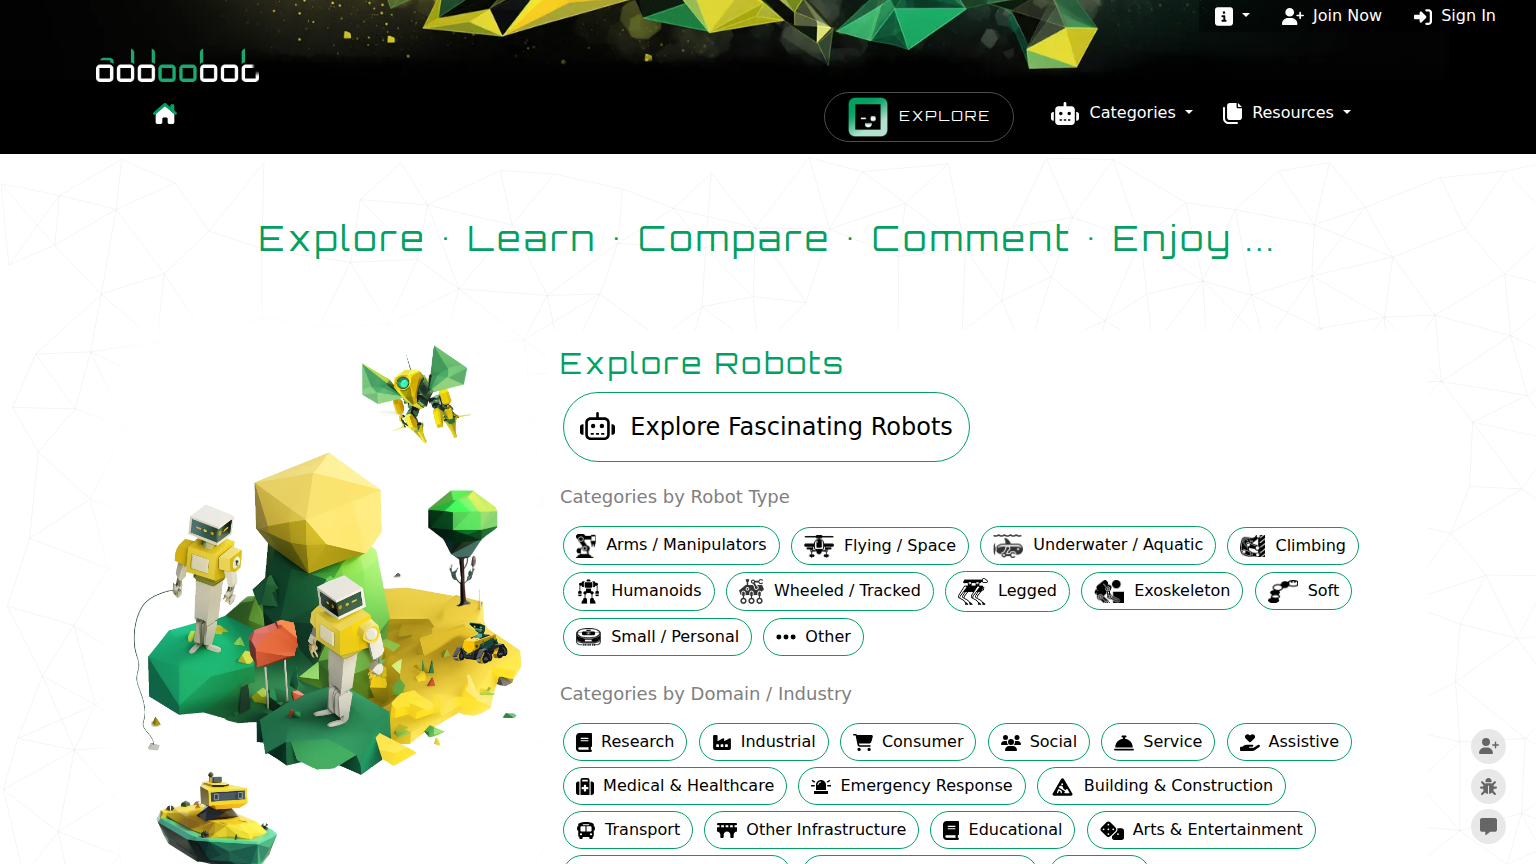Open Other Infrastructure category
This screenshot has height=864, width=1536.
pos(811,830)
